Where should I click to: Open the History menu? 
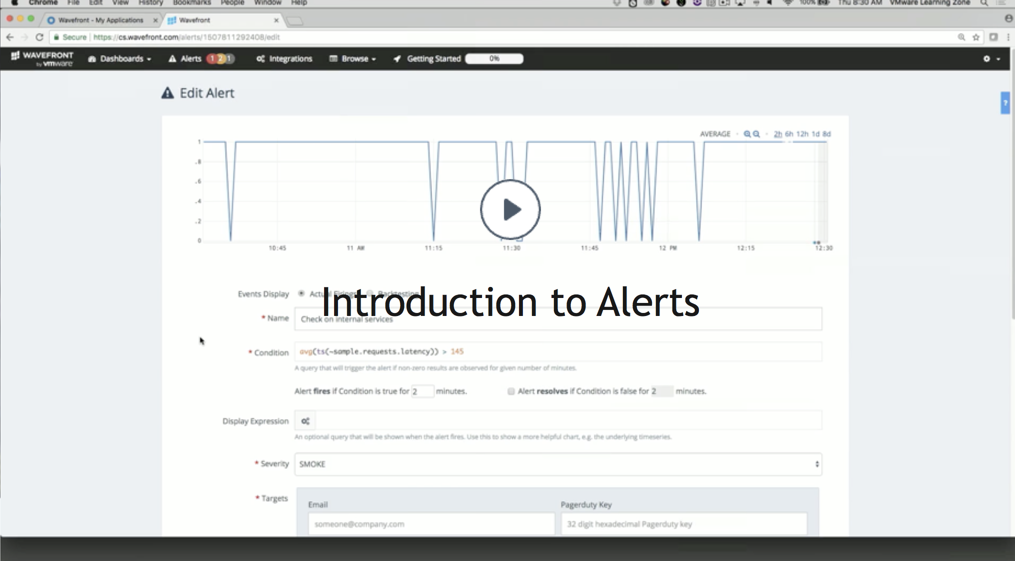click(151, 3)
